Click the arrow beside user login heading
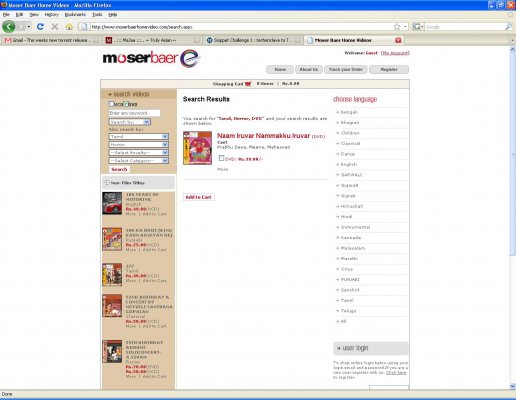The width and height of the screenshot is (516, 400). pos(339,348)
